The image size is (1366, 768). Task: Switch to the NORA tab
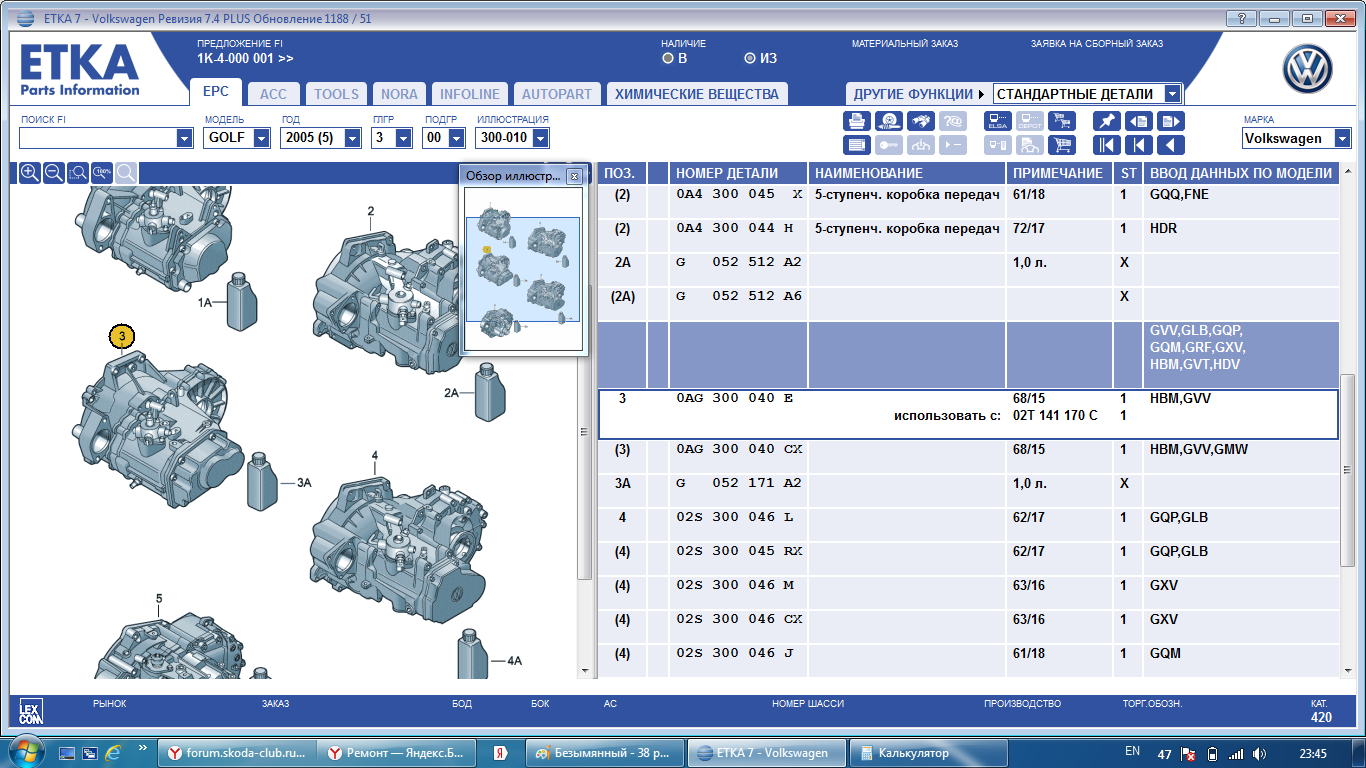click(x=399, y=94)
